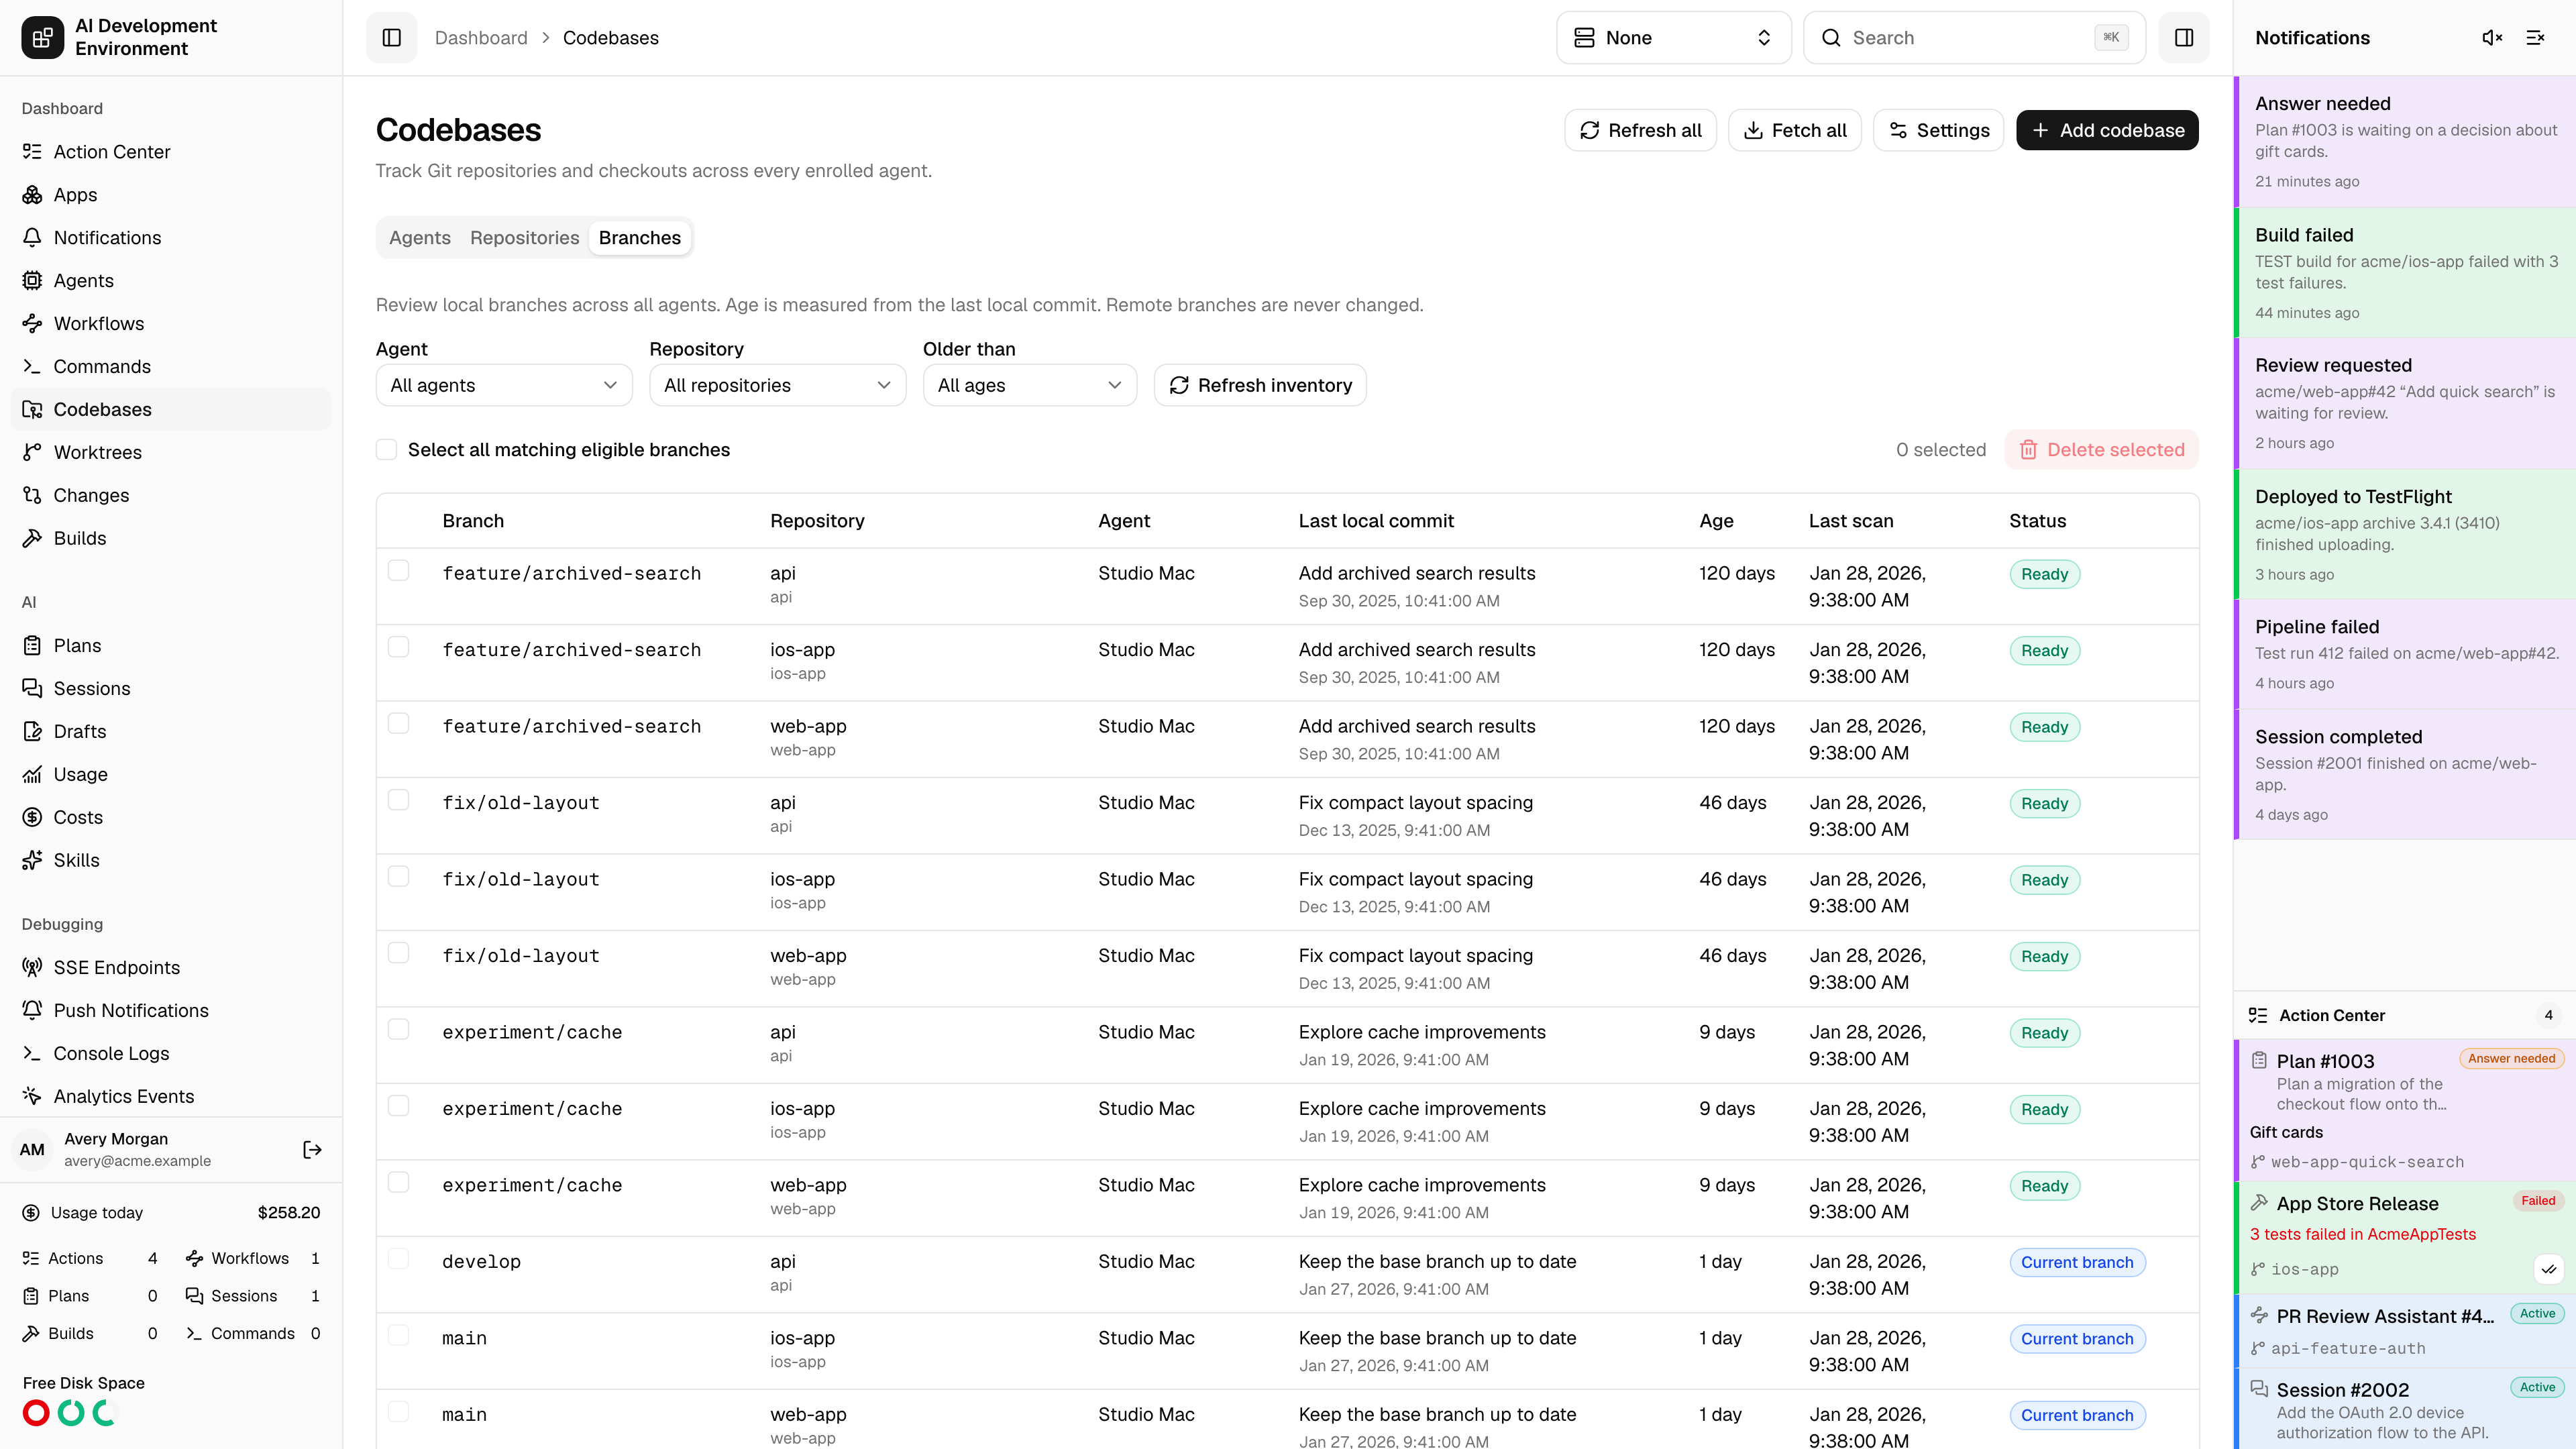2576x1449 pixels.
Task: Open codebase Settings button
Action: (x=1938, y=131)
